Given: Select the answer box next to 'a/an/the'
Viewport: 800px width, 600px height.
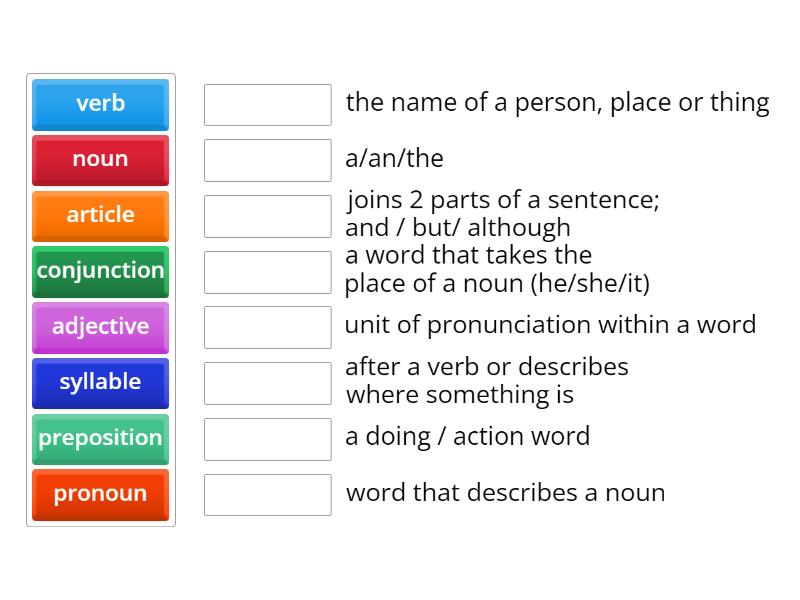Looking at the screenshot, I should tap(267, 158).
